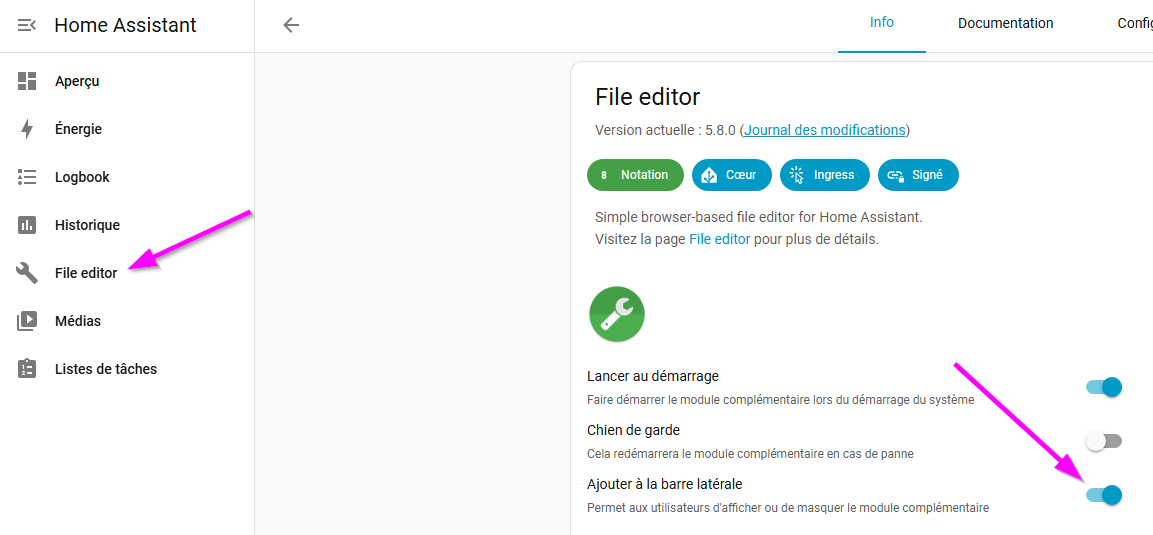Follow the File editor page link
Image resolution: width=1153 pixels, height=535 pixels.
pyautogui.click(x=719, y=240)
